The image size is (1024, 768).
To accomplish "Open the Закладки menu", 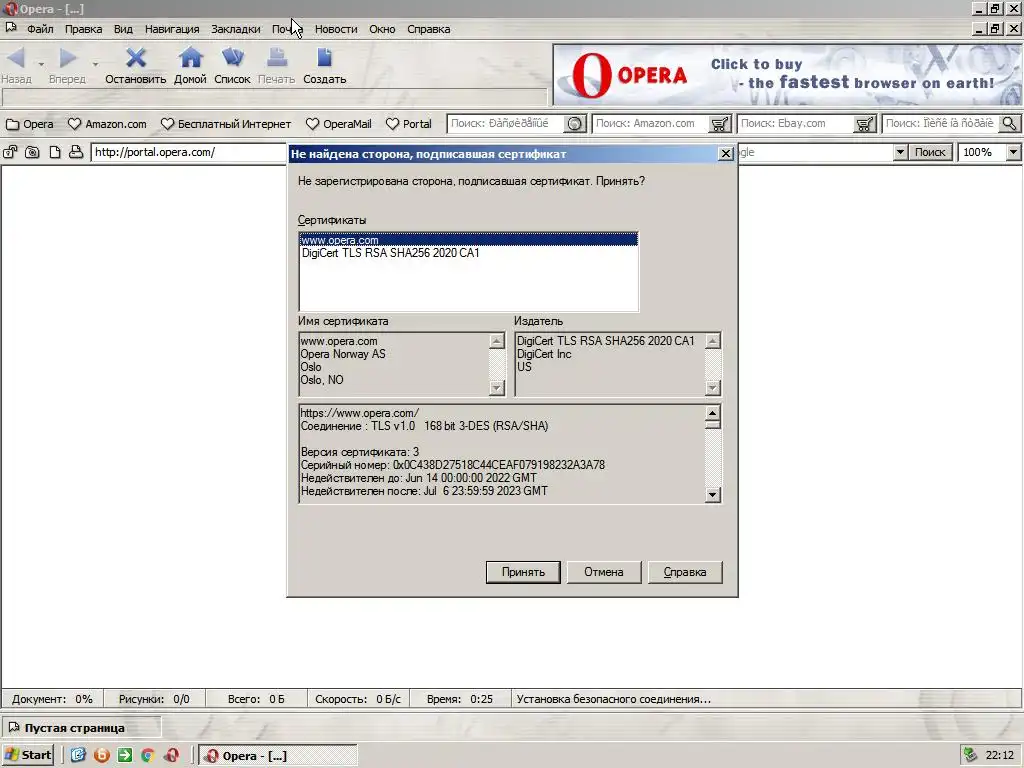I will click(x=235, y=29).
